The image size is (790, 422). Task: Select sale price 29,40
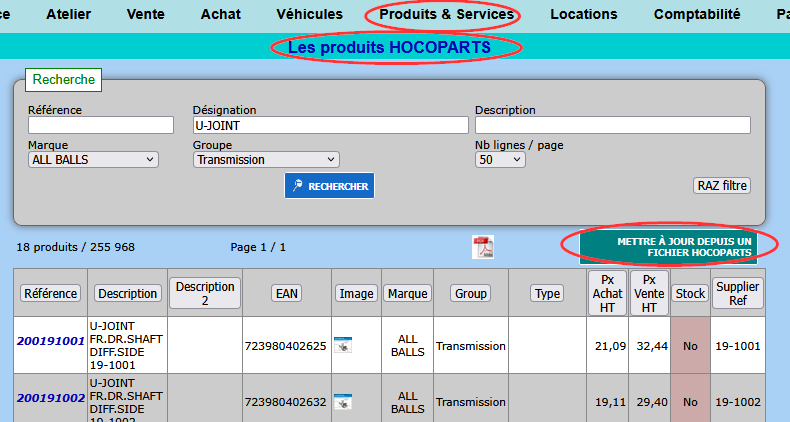(652, 402)
